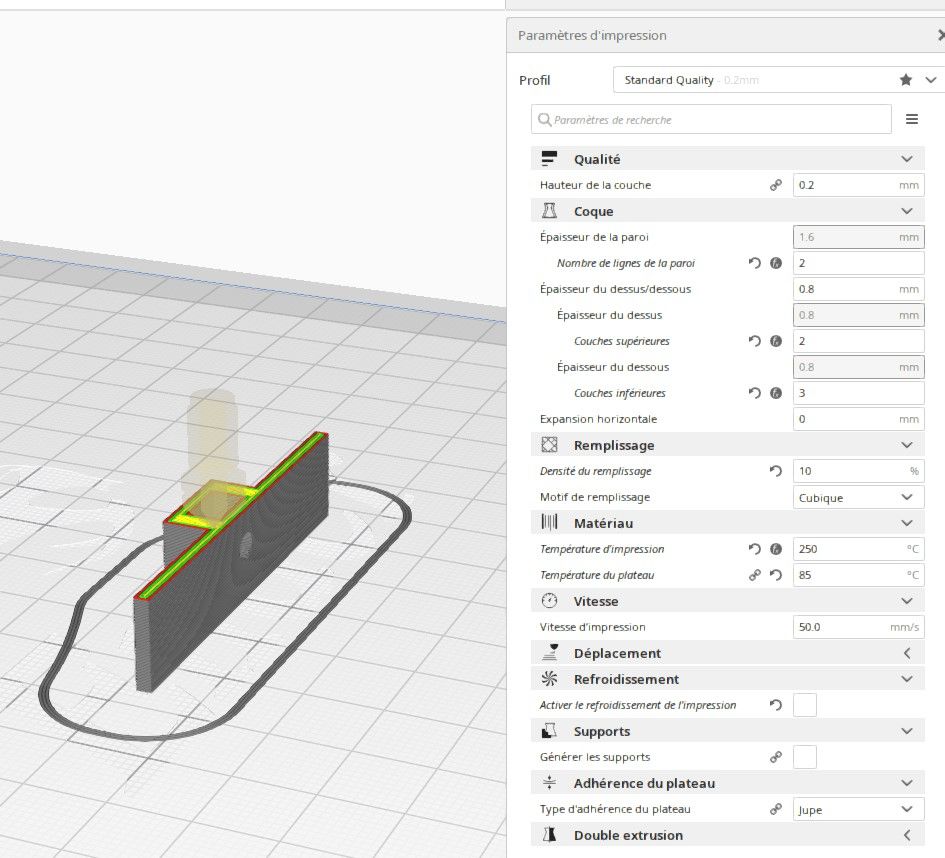Screen dimensions: 945x858
Task: Click link icon beside Type d'adhérence du plateau
Action: click(776, 809)
